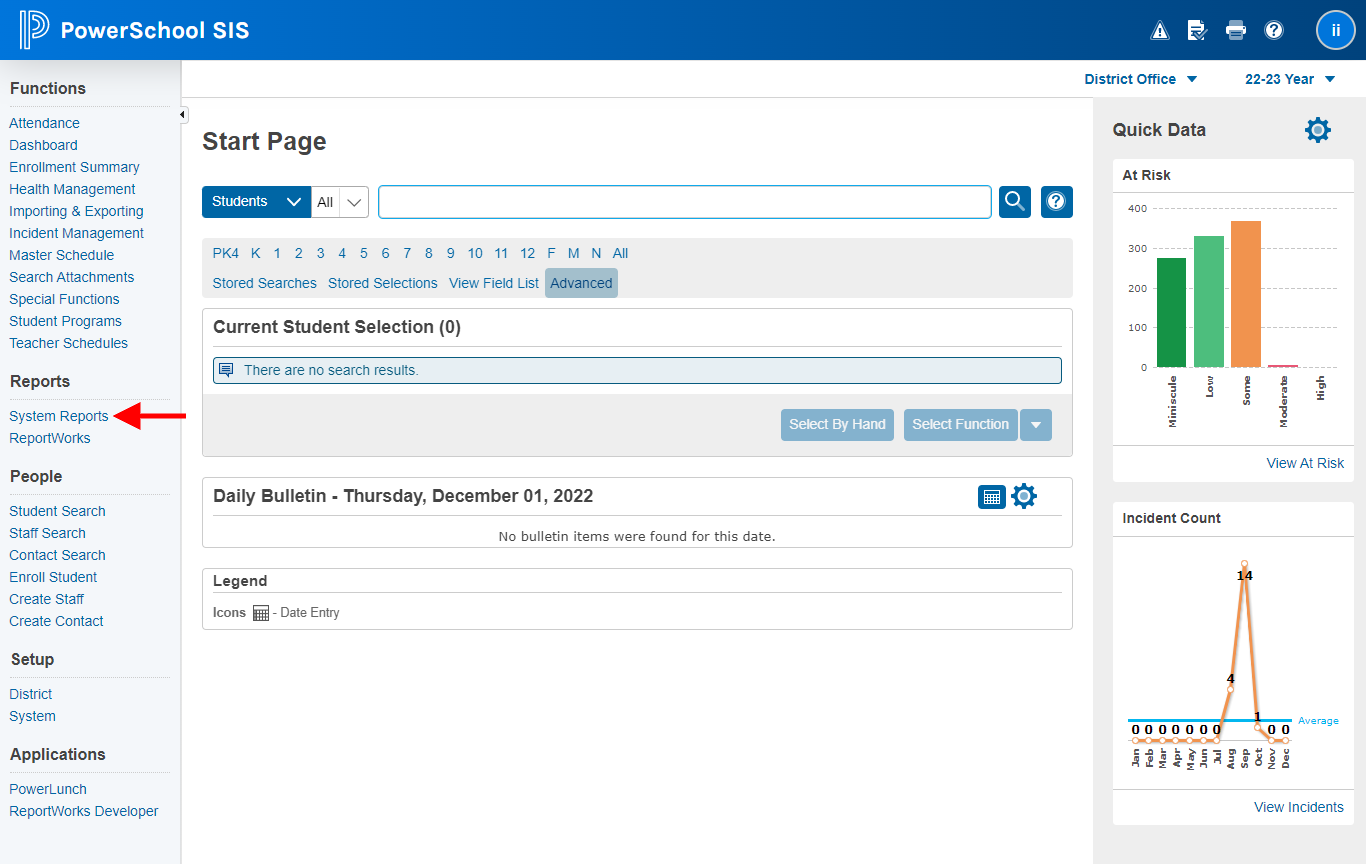This screenshot has width=1366, height=865.
Task: Collapse the left navigation panel arrow
Action: tap(182, 115)
